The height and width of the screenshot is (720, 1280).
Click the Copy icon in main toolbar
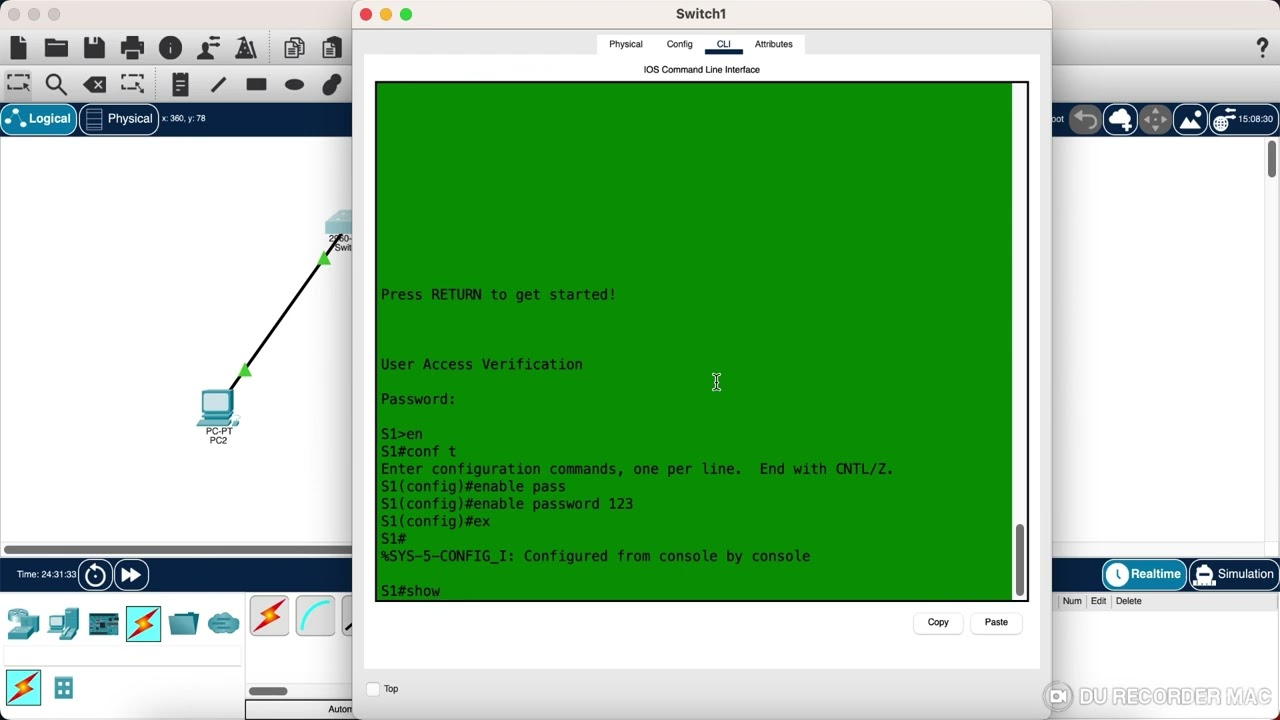[294, 47]
